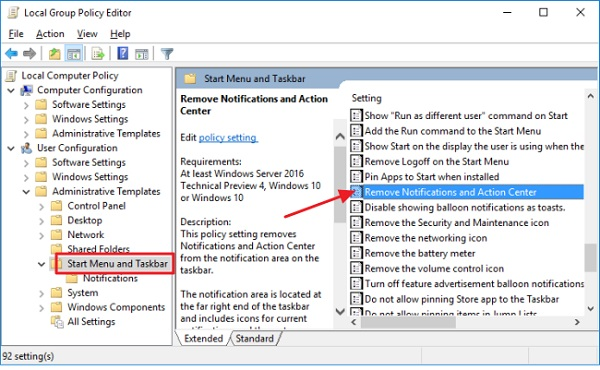Toggle Show/Hide Action Pane icon
The image size is (600, 370).
[x=142, y=54]
